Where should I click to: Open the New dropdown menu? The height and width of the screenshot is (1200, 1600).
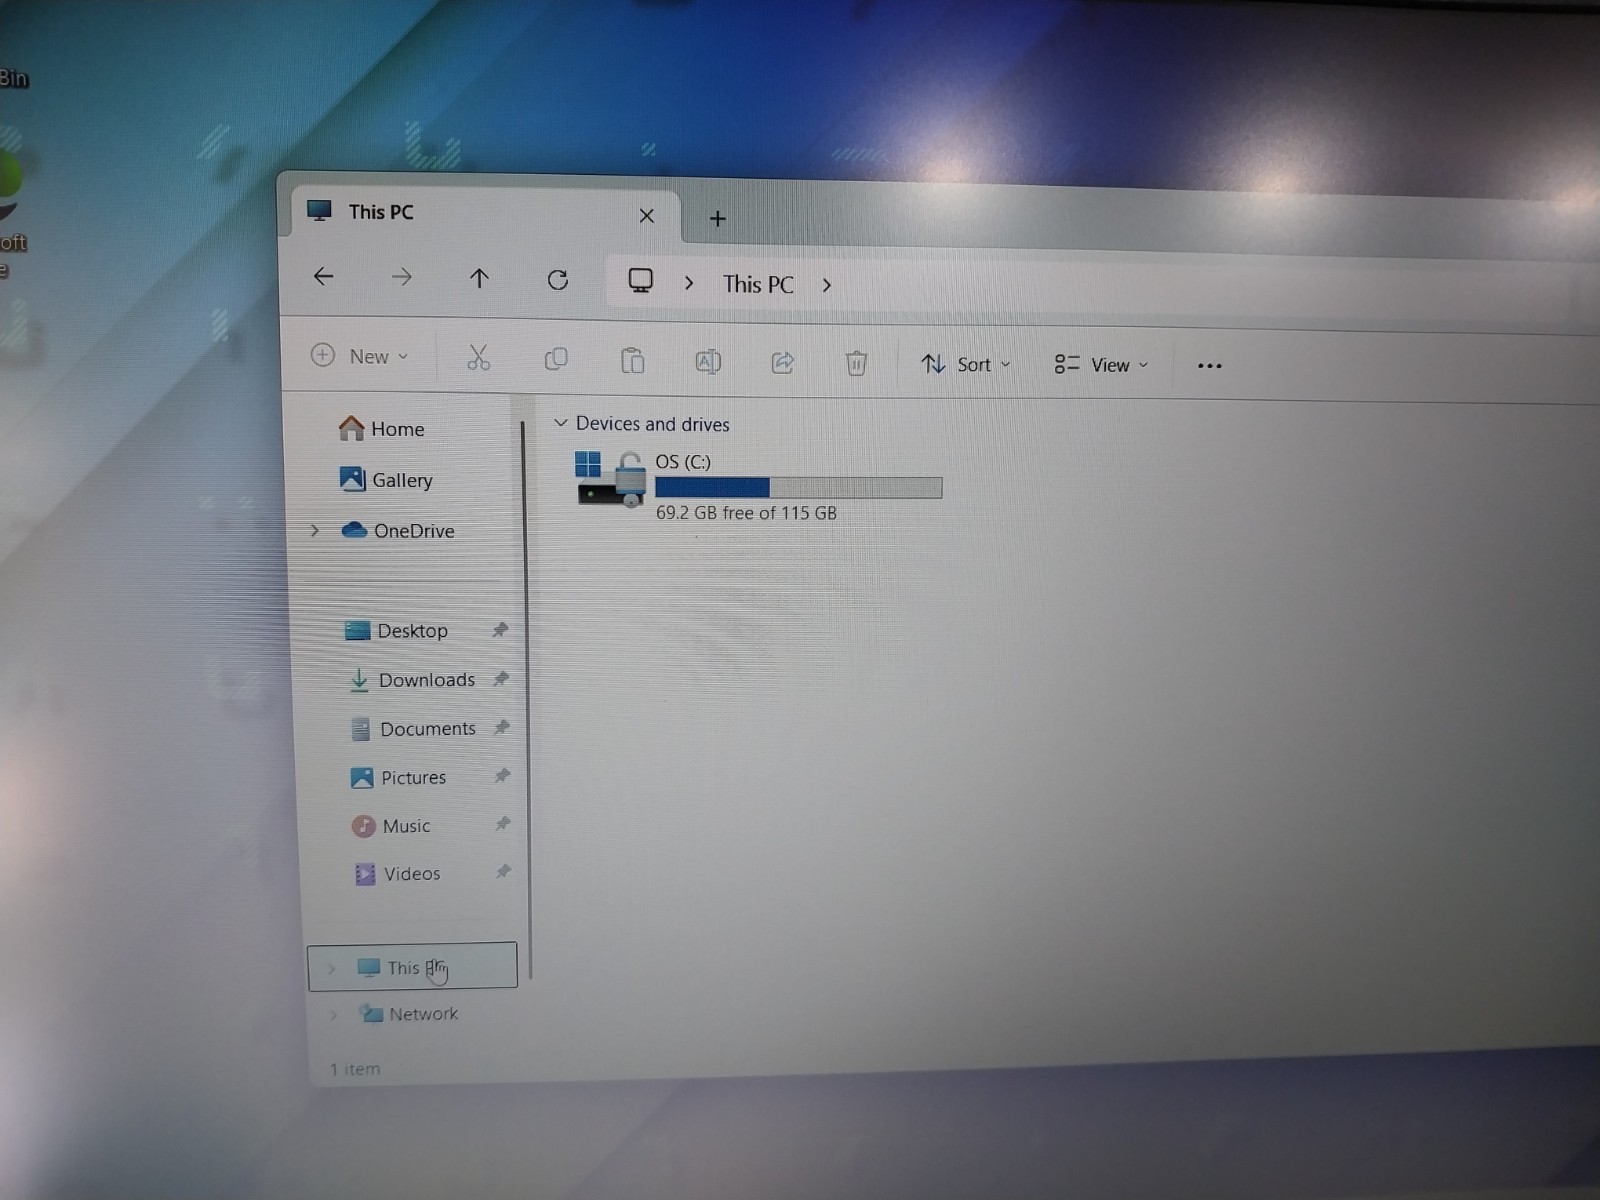[360, 356]
